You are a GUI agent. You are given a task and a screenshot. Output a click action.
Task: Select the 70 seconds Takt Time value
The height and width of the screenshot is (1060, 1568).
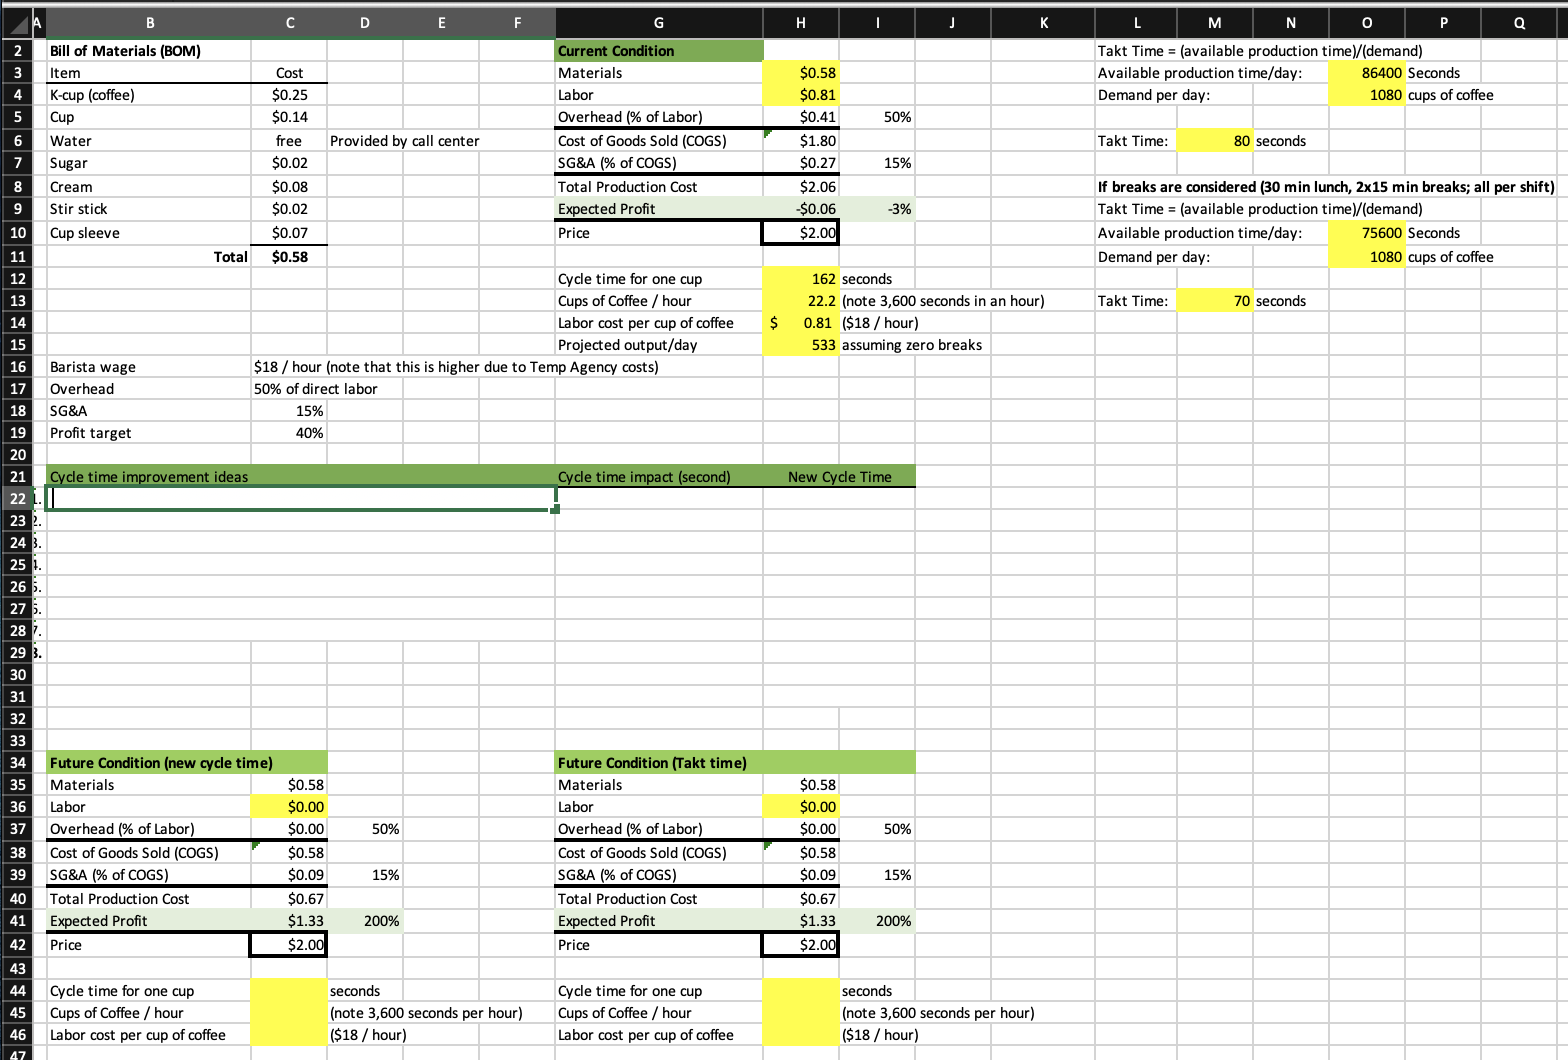click(1215, 301)
